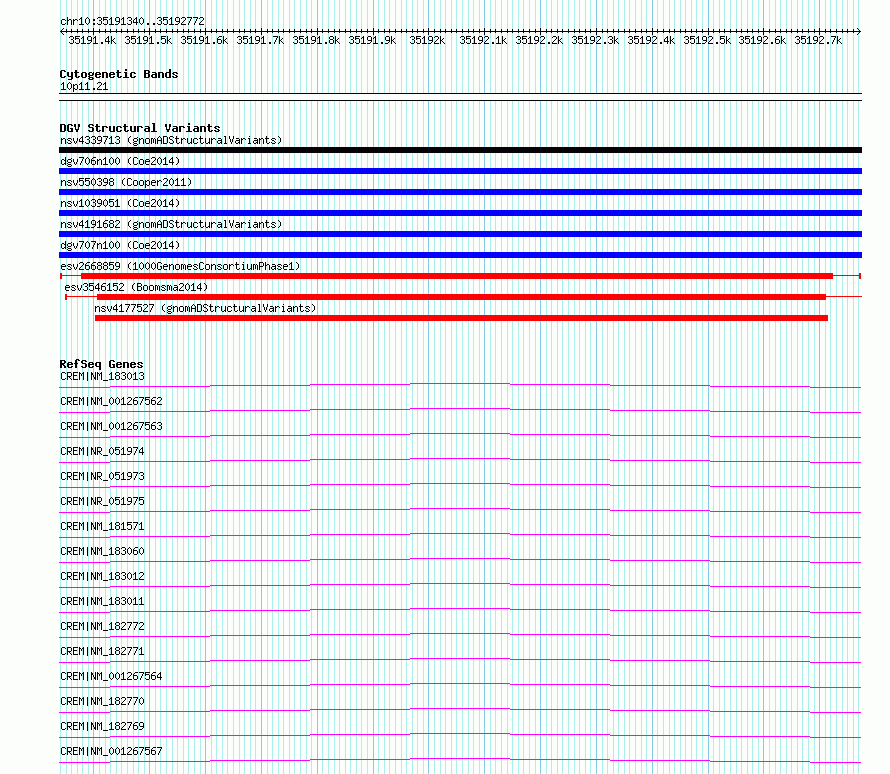Click the nsv4191682 gnomAD variant label
This screenshot has height=774, width=890.
(x=171, y=224)
